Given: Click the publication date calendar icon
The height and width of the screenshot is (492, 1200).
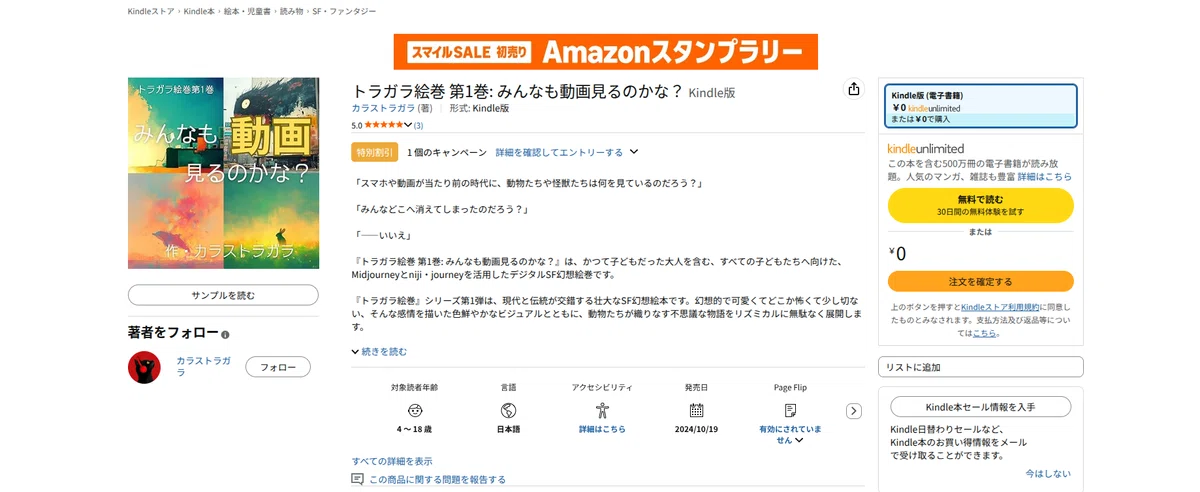Looking at the screenshot, I should click(696, 410).
